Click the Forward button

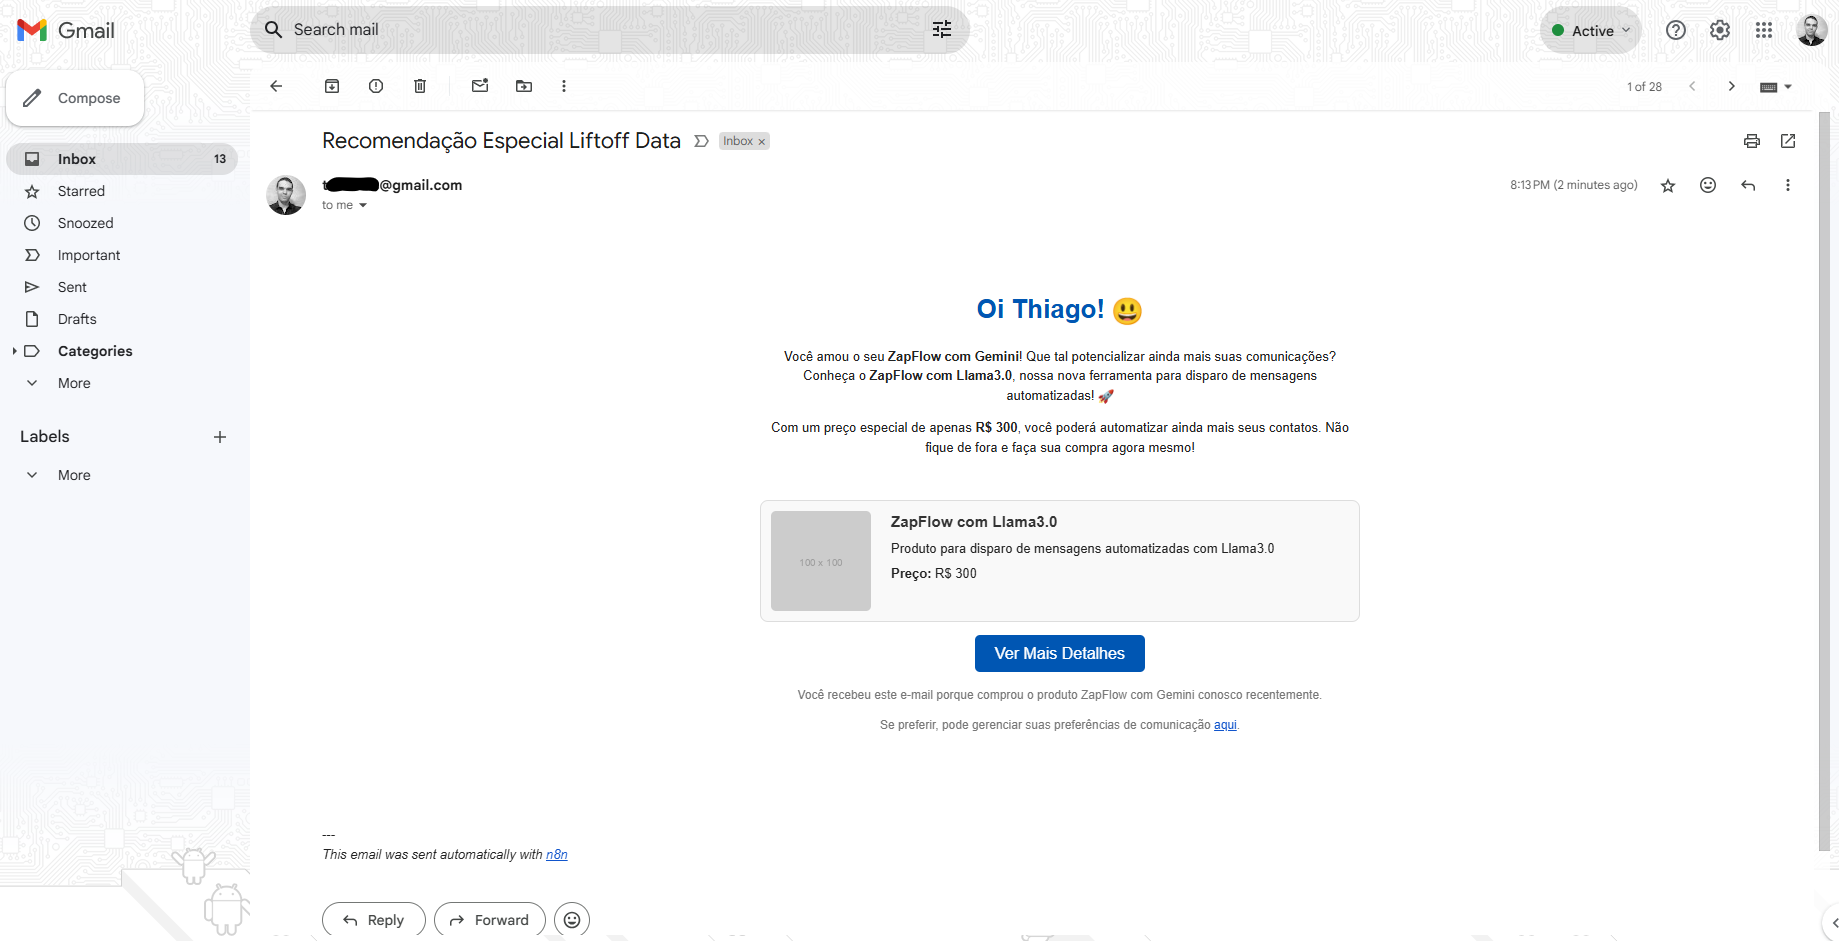point(490,920)
